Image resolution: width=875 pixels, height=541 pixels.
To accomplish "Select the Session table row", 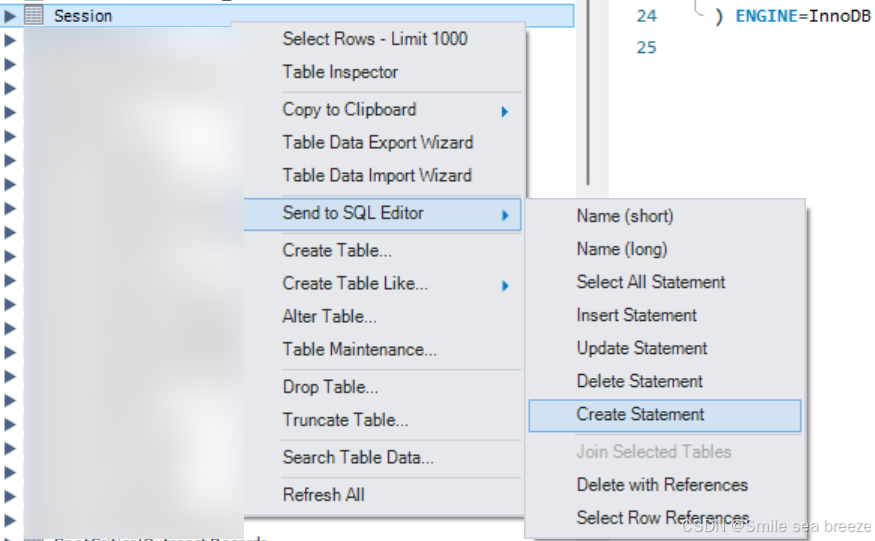I will click(x=287, y=16).
